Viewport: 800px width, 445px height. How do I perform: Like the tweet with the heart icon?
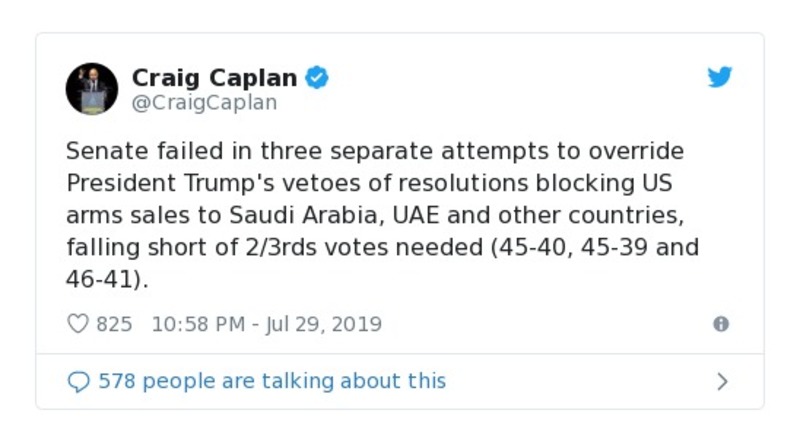point(78,324)
